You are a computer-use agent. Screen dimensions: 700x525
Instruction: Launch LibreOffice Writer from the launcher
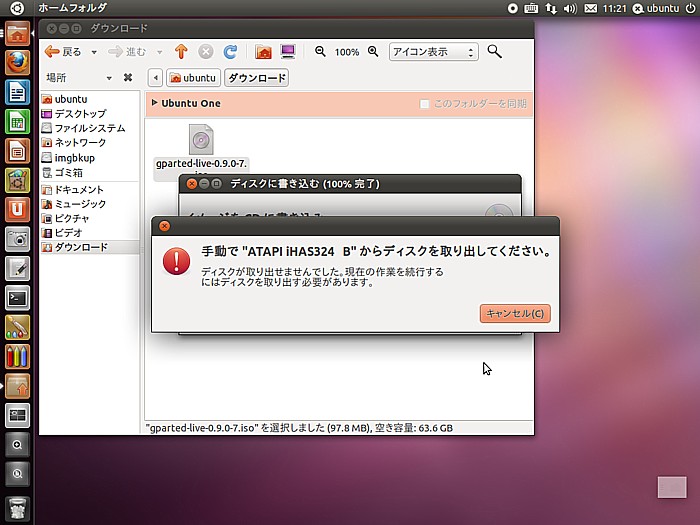pos(17,92)
